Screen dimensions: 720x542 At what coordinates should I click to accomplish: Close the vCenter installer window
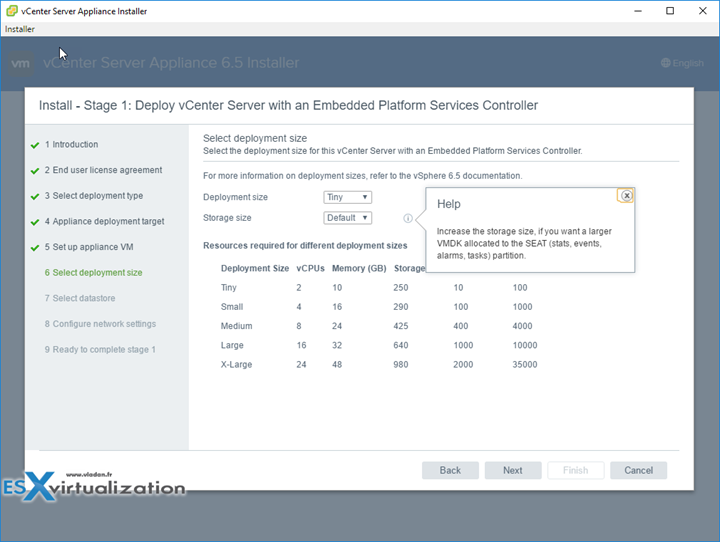(x=703, y=11)
